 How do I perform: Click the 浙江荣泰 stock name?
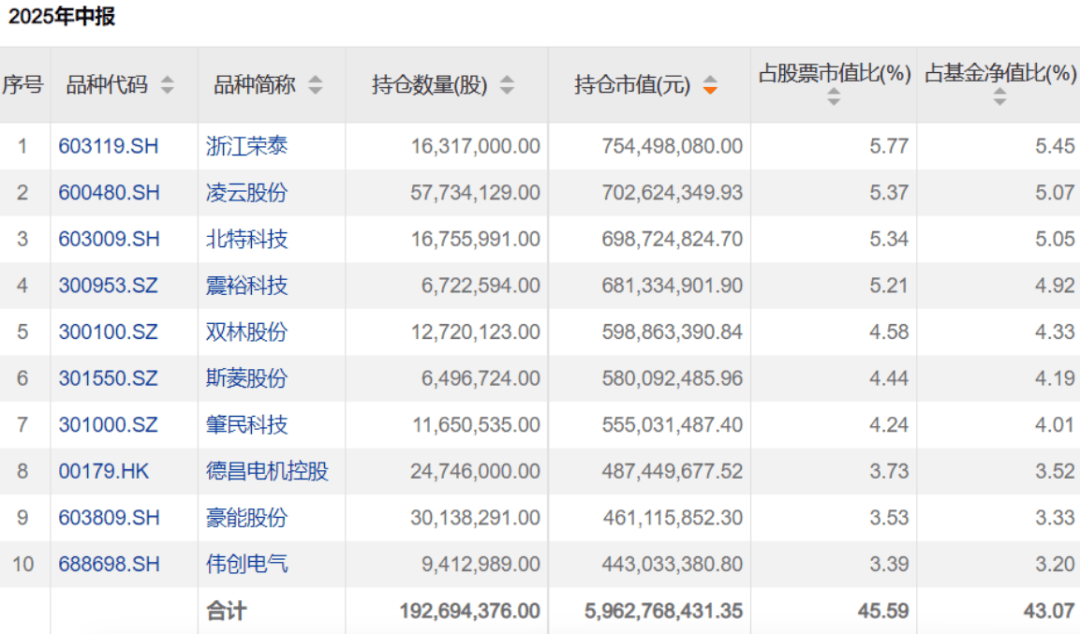(x=247, y=147)
